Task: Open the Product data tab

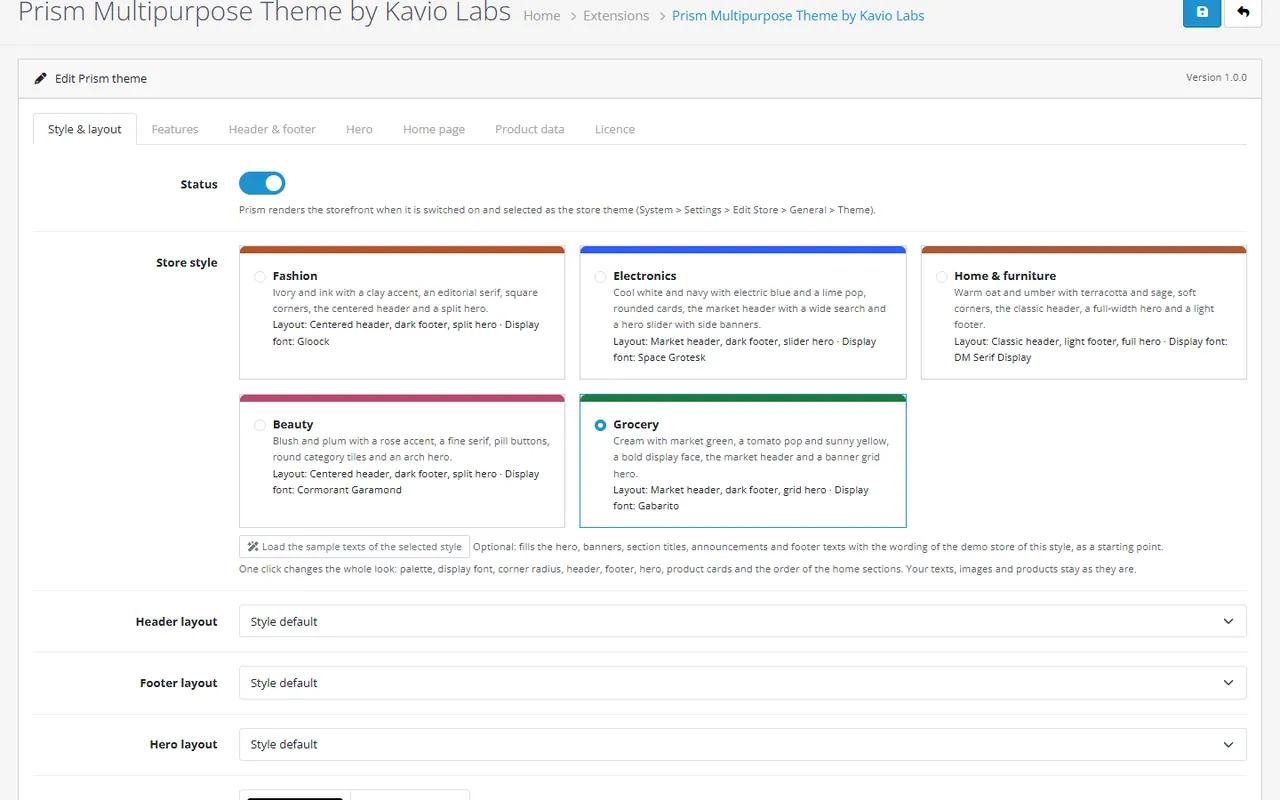Action: [530, 129]
